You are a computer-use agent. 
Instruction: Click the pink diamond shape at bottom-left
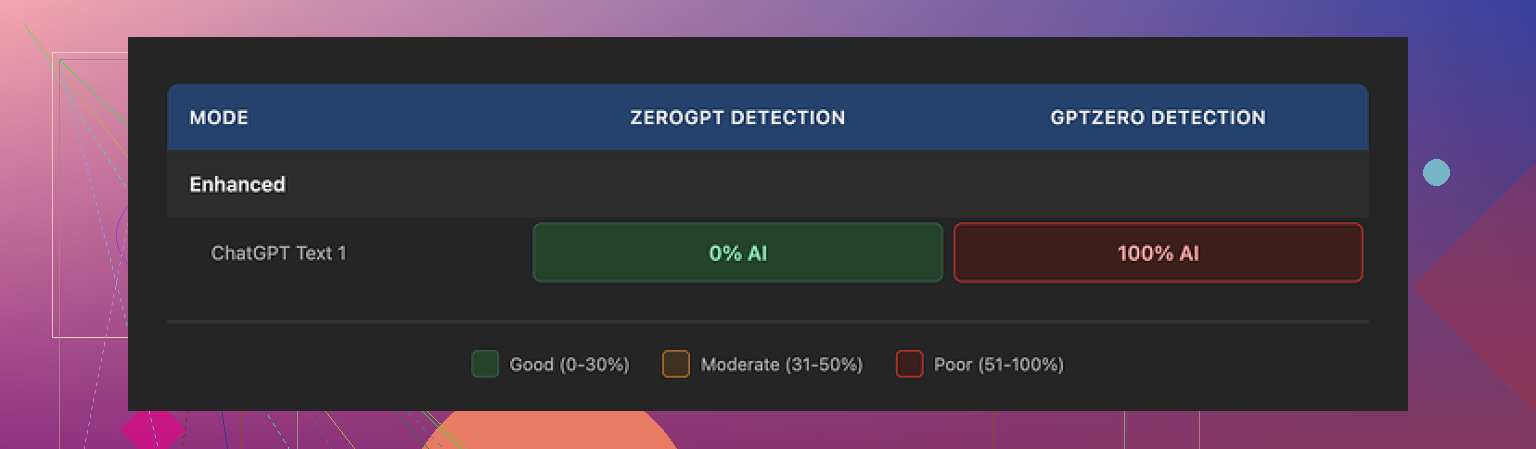point(153,430)
